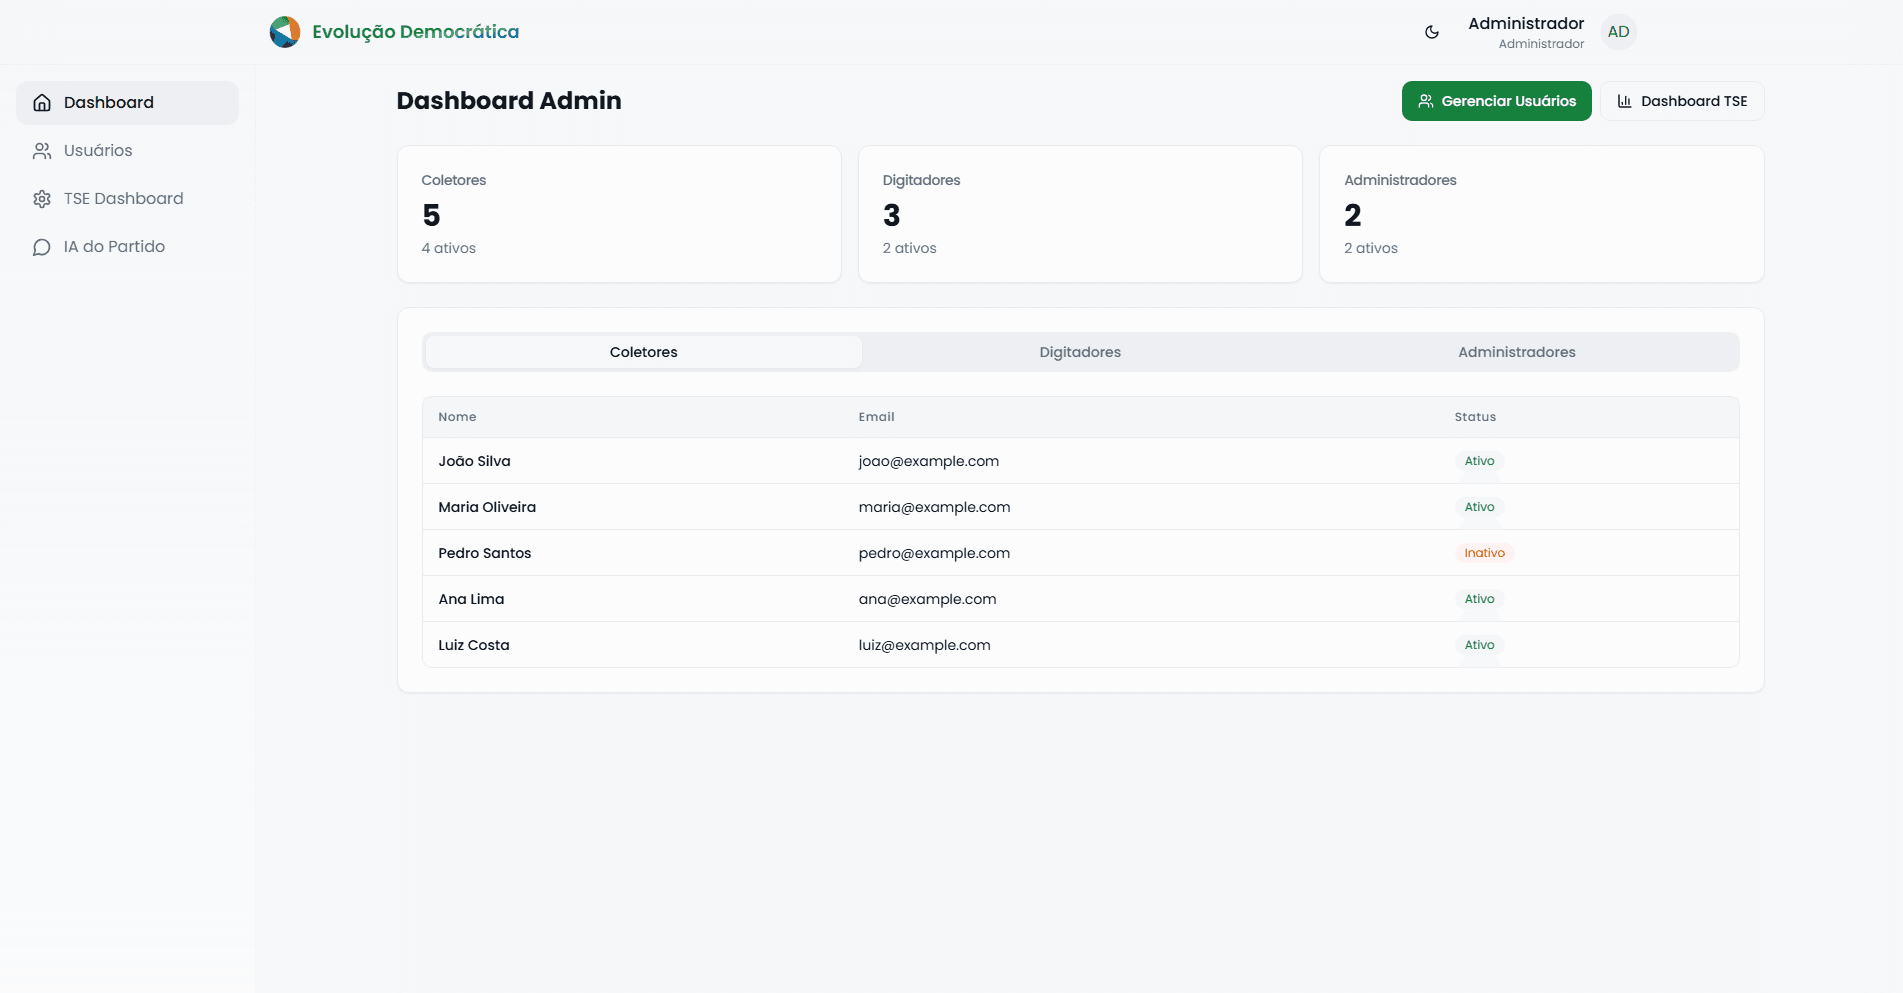Click the Coletores summary card
The height and width of the screenshot is (993, 1903).
click(619, 214)
